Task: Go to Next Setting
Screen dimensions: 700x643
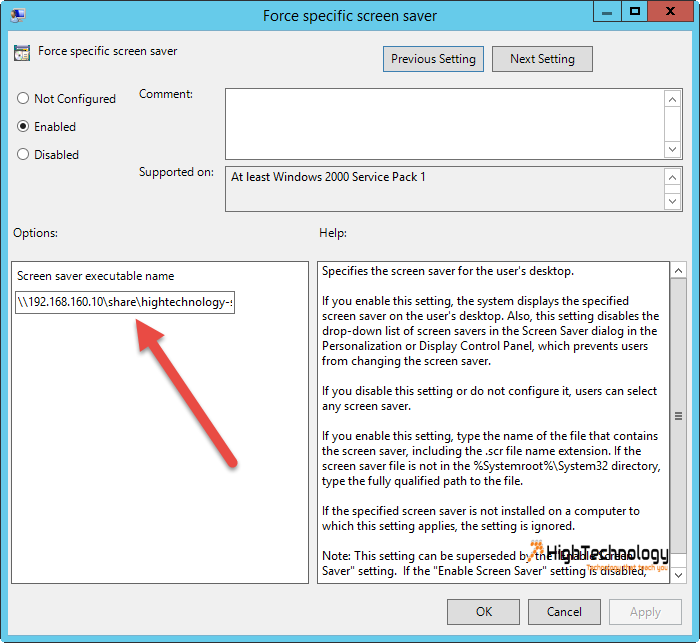Action: [542, 59]
